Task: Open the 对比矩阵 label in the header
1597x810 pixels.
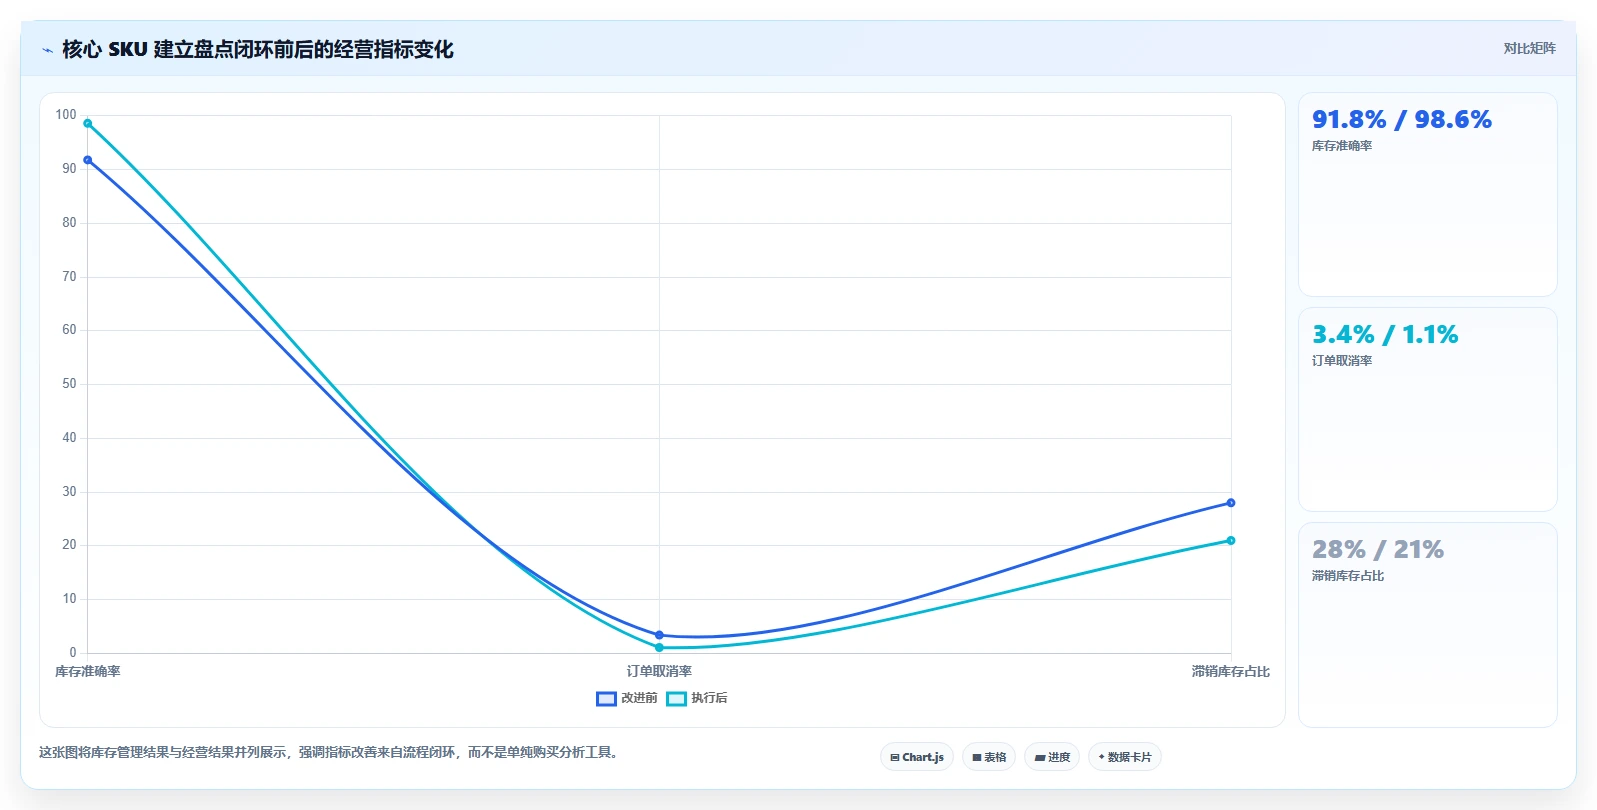Action: pos(1529,48)
